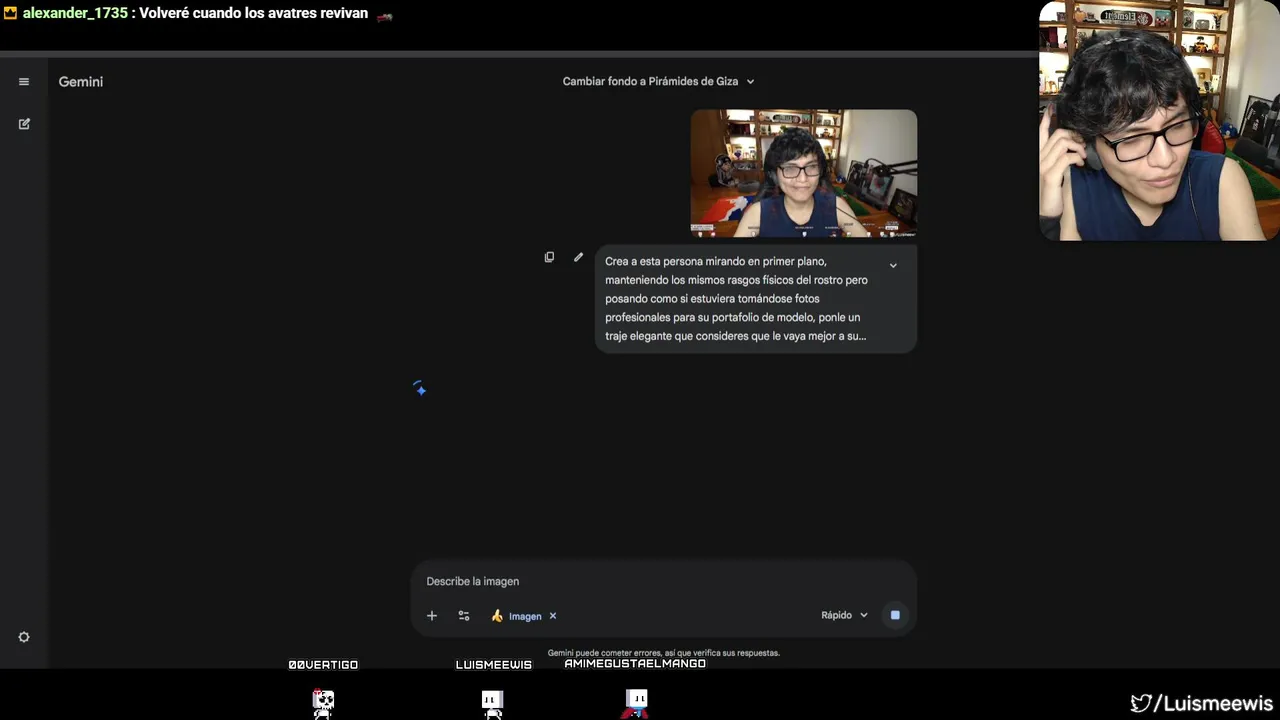The height and width of the screenshot is (720, 1280).
Task: Click the Twitter bird icon in overlay
Action: (x=1141, y=704)
